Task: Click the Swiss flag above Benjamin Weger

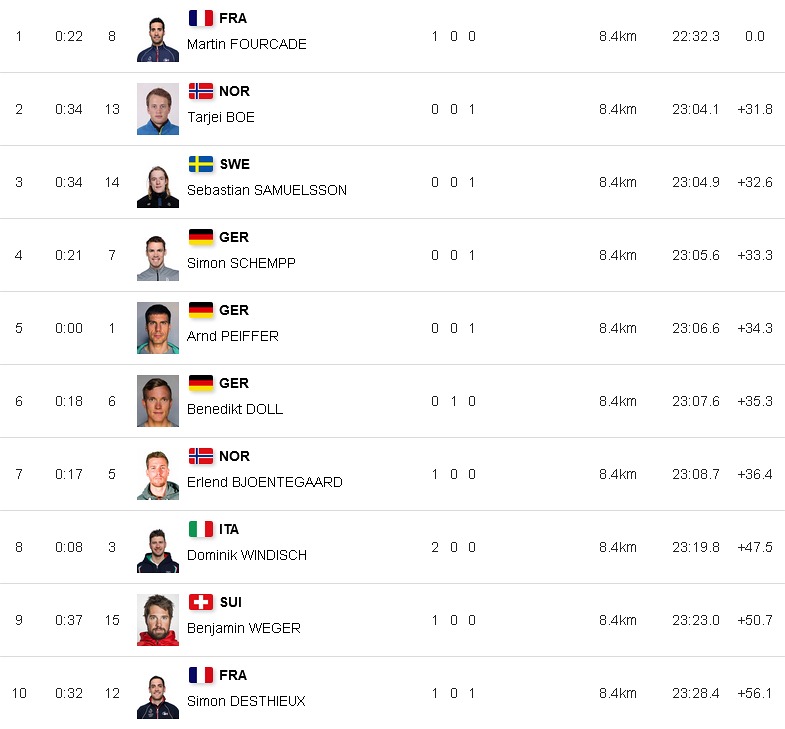Action: coord(201,602)
